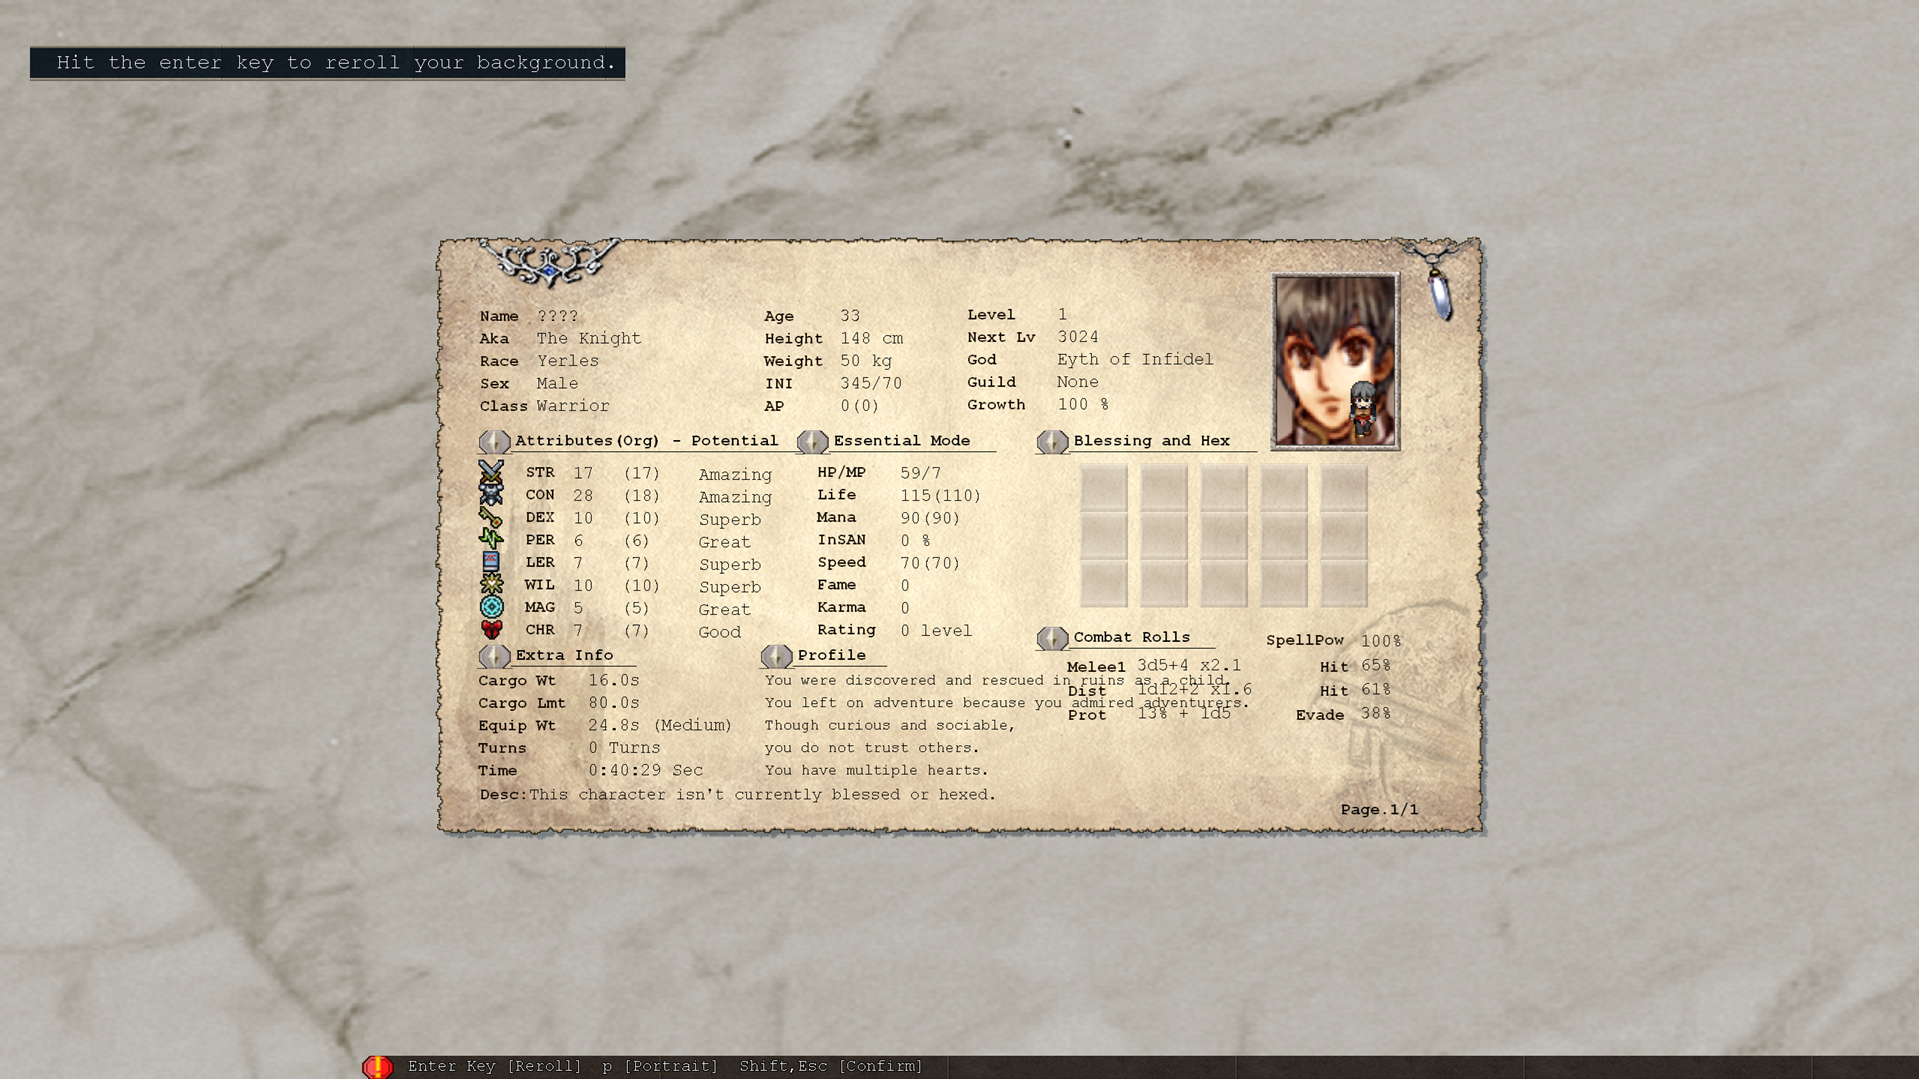1919x1079 pixels.
Task: Click the CHR red heart icon
Action: click(491, 630)
